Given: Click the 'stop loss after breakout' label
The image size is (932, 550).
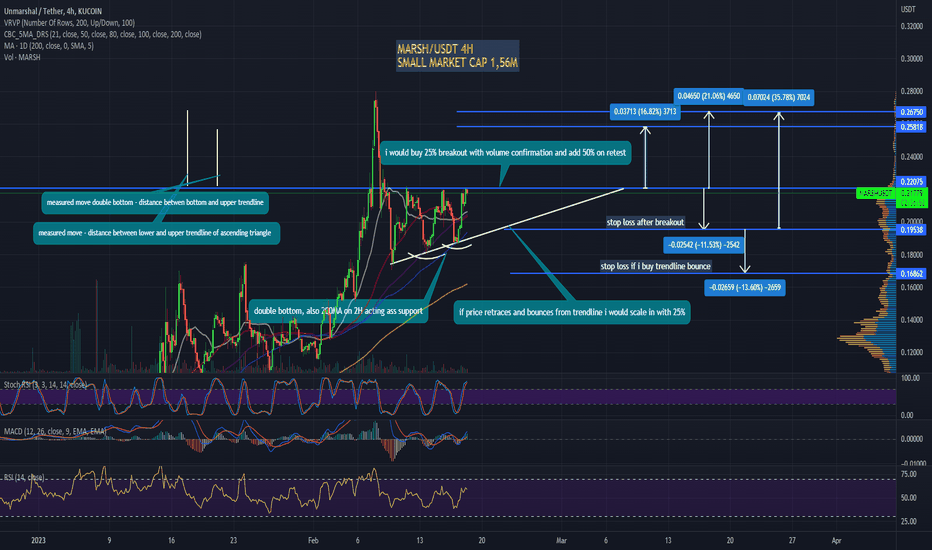Looking at the screenshot, I should tap(645, 222).
